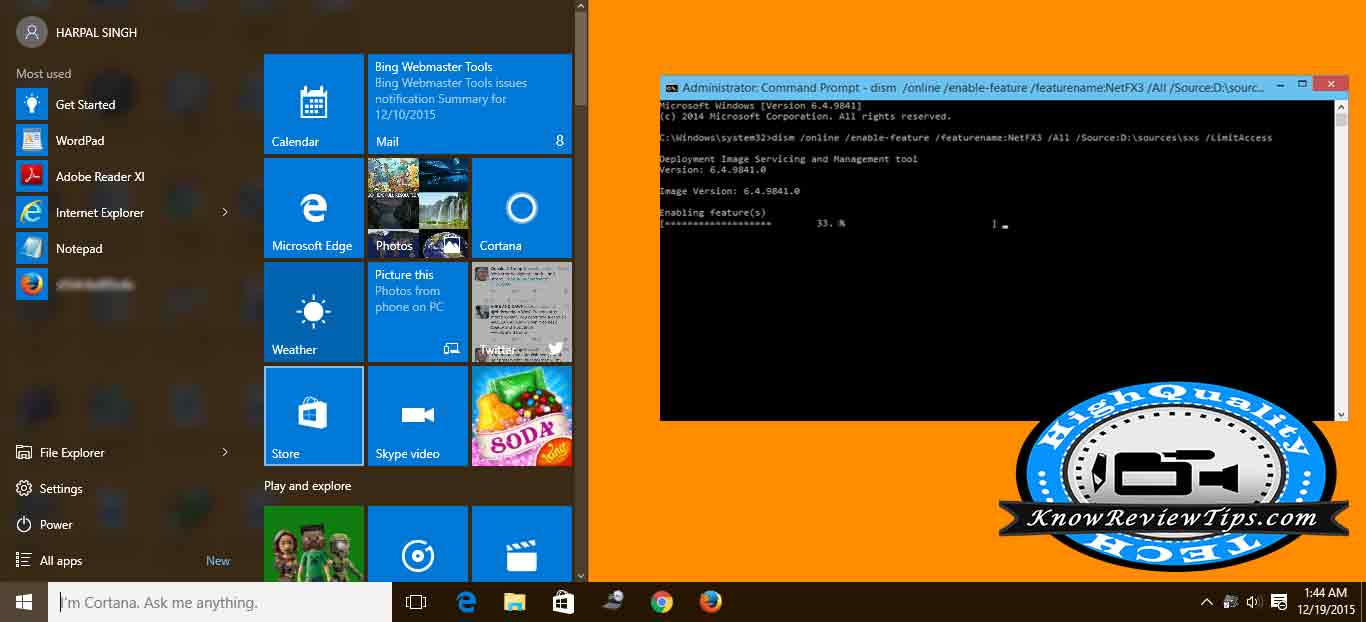
Task: Click Cortana search box
Action: [x=220, y=602]
